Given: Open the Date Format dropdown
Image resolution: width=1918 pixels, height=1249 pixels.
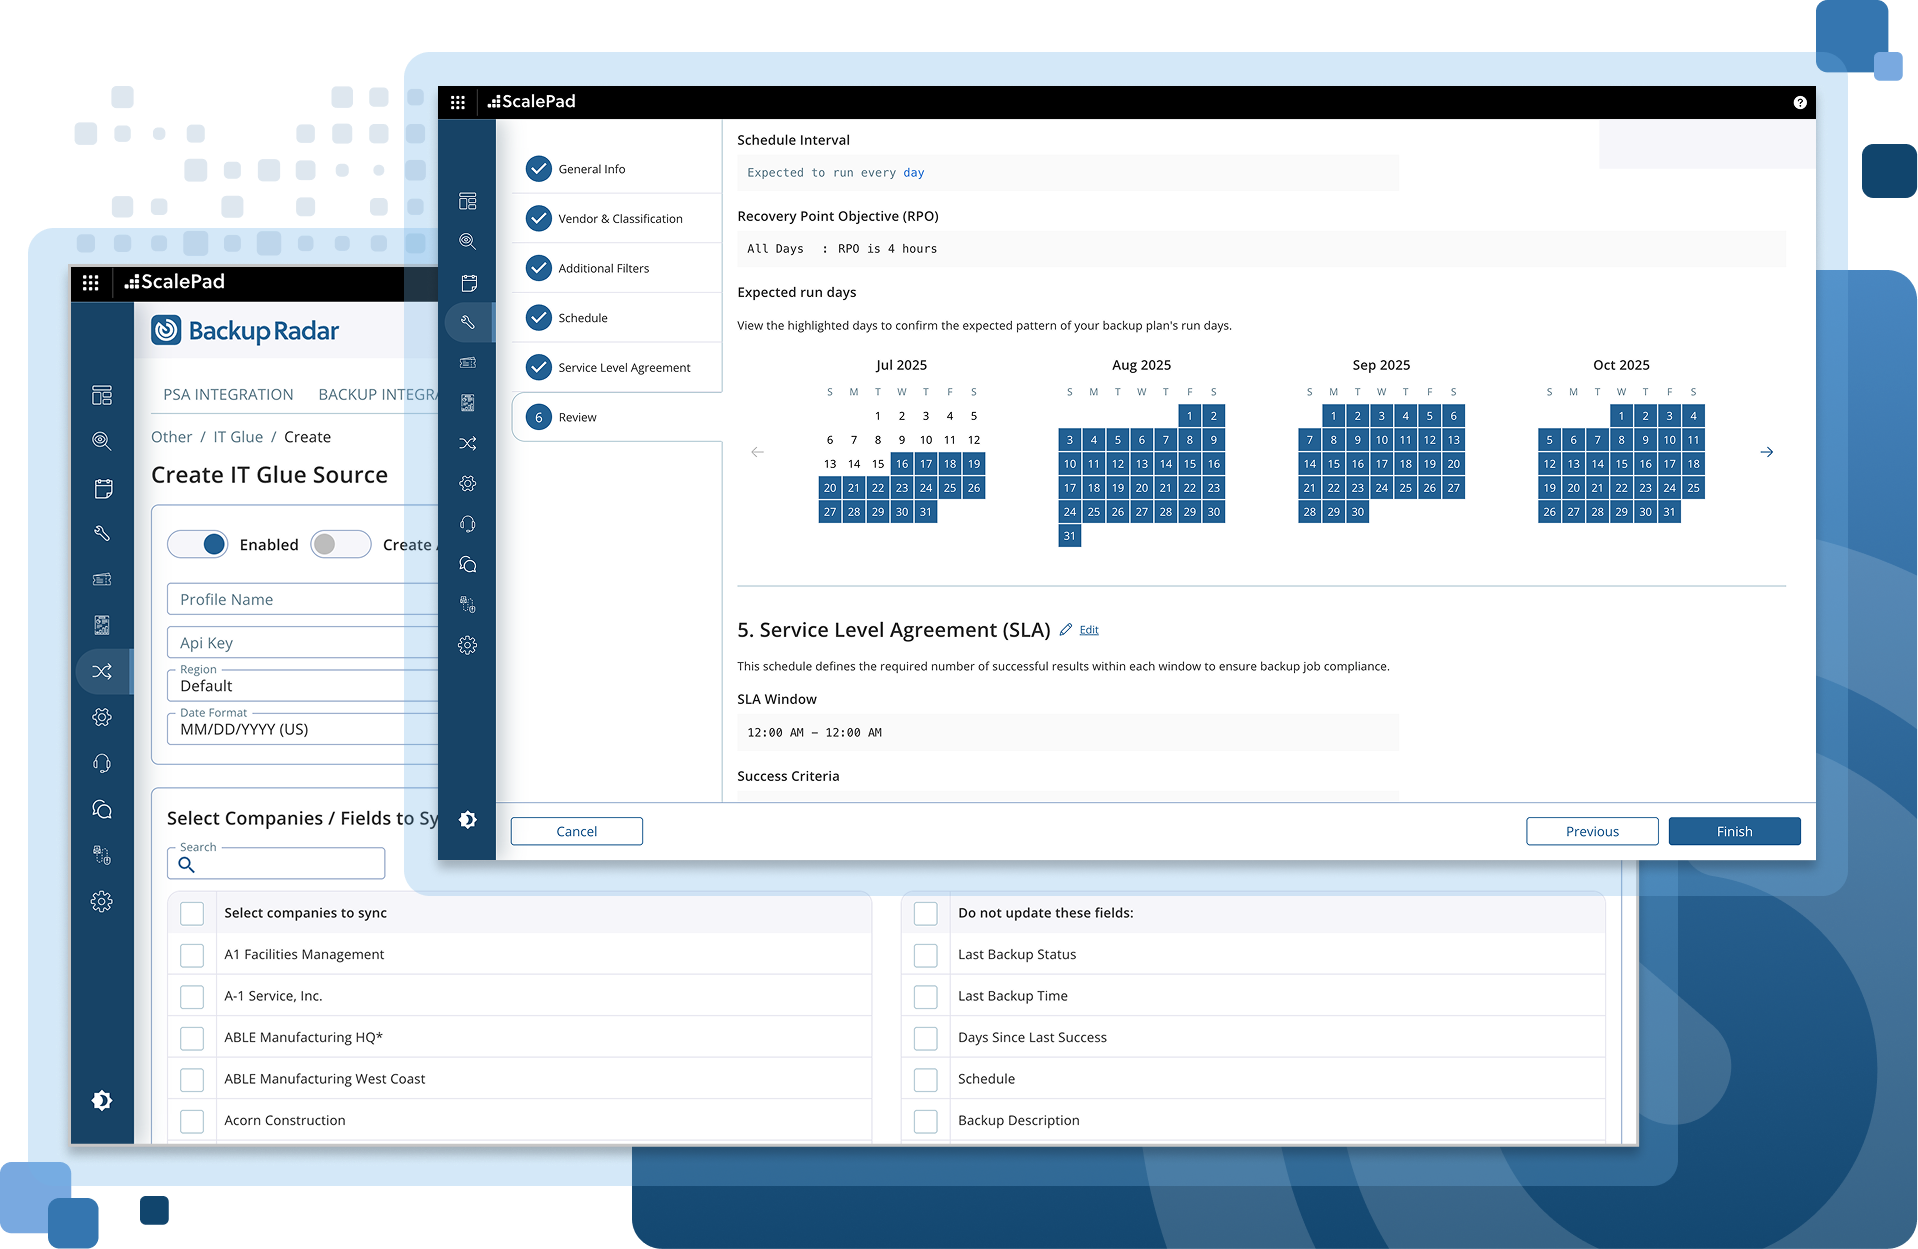Looking at the screenshot, I should (300, 729).
